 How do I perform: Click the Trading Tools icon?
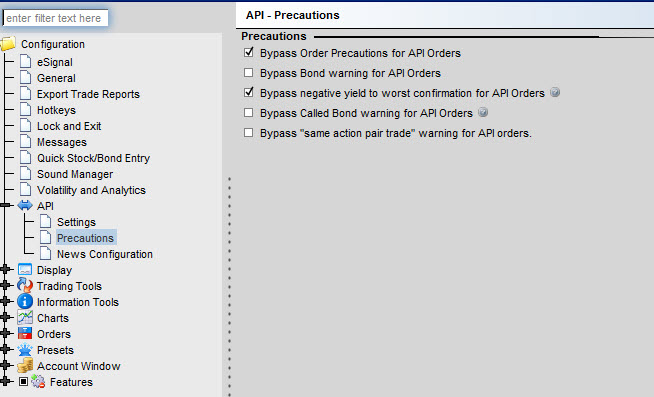25,286
